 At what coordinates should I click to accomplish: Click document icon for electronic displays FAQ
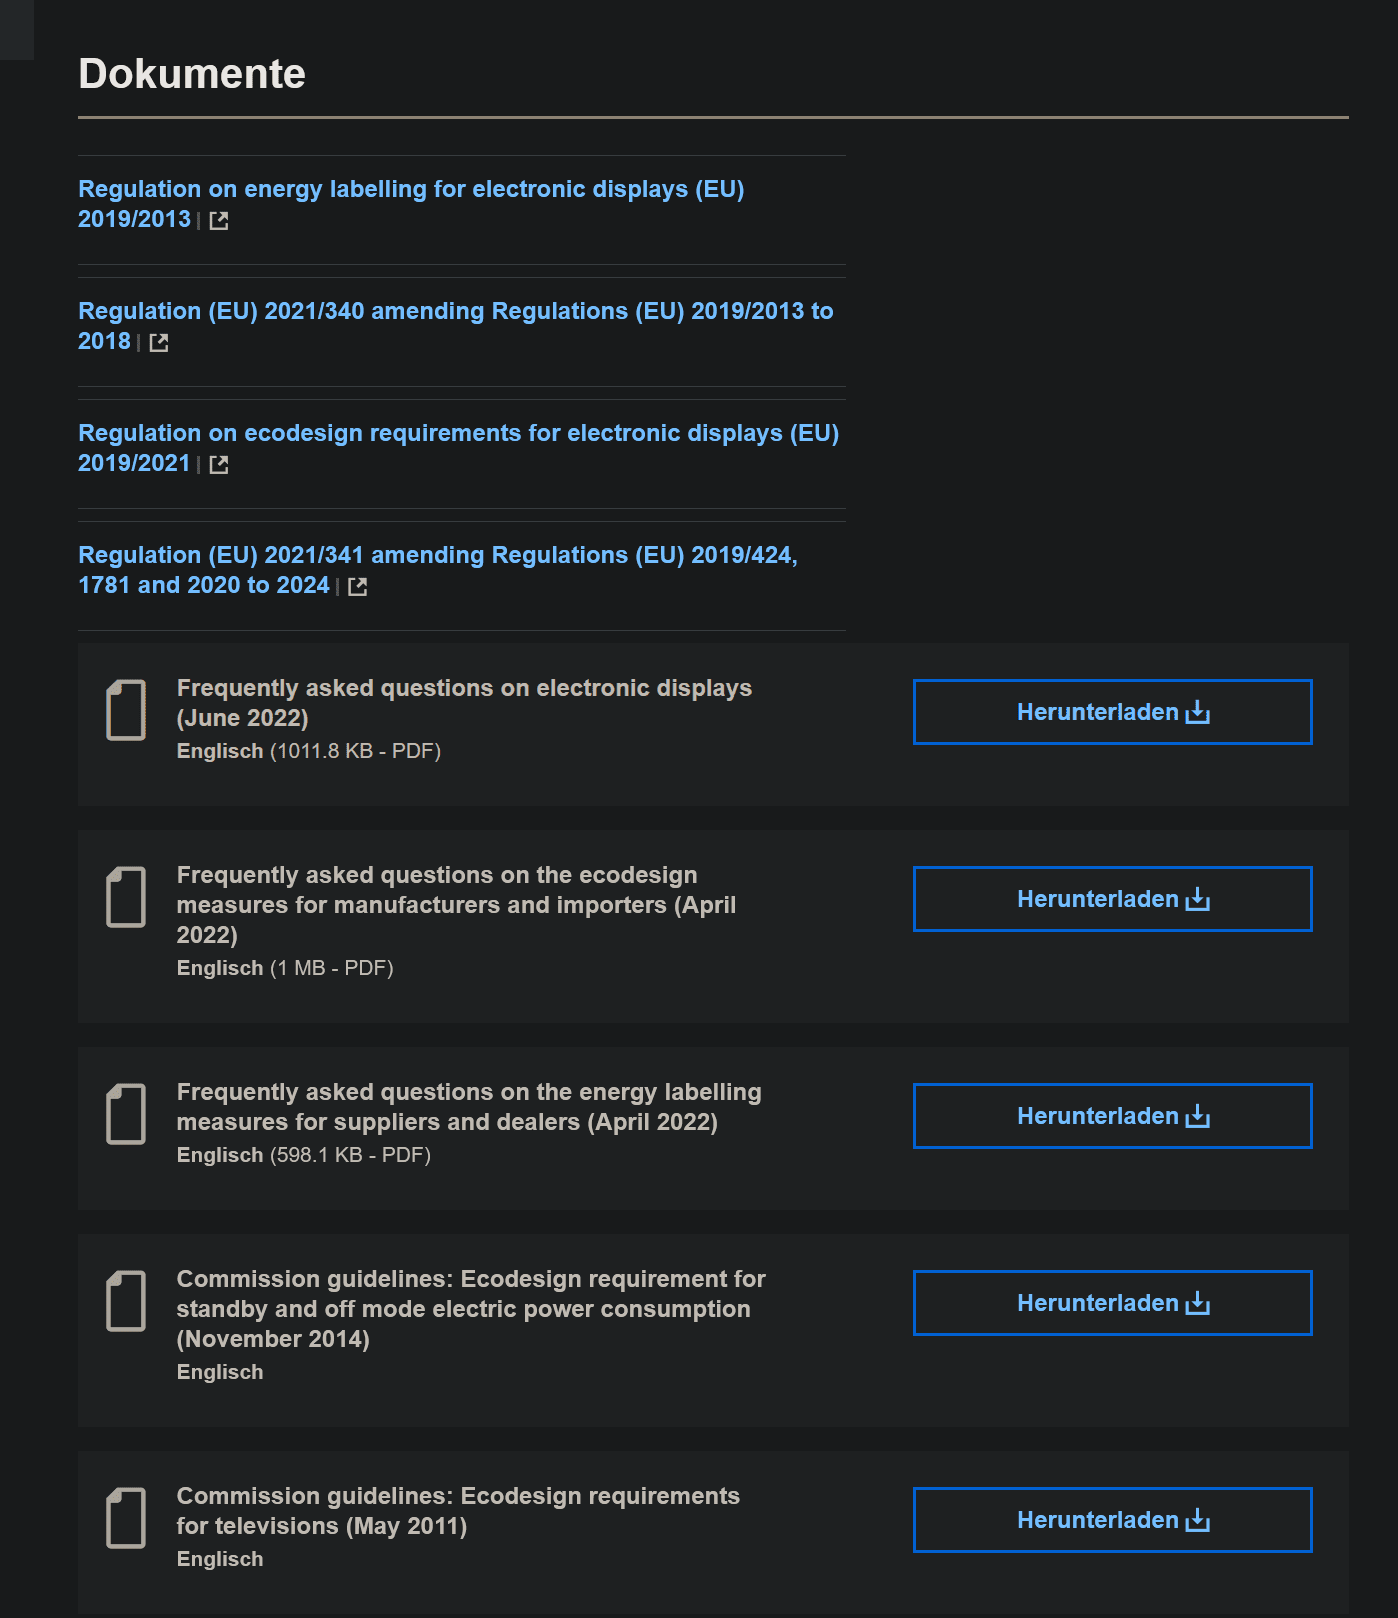click(x=126, y=710)
